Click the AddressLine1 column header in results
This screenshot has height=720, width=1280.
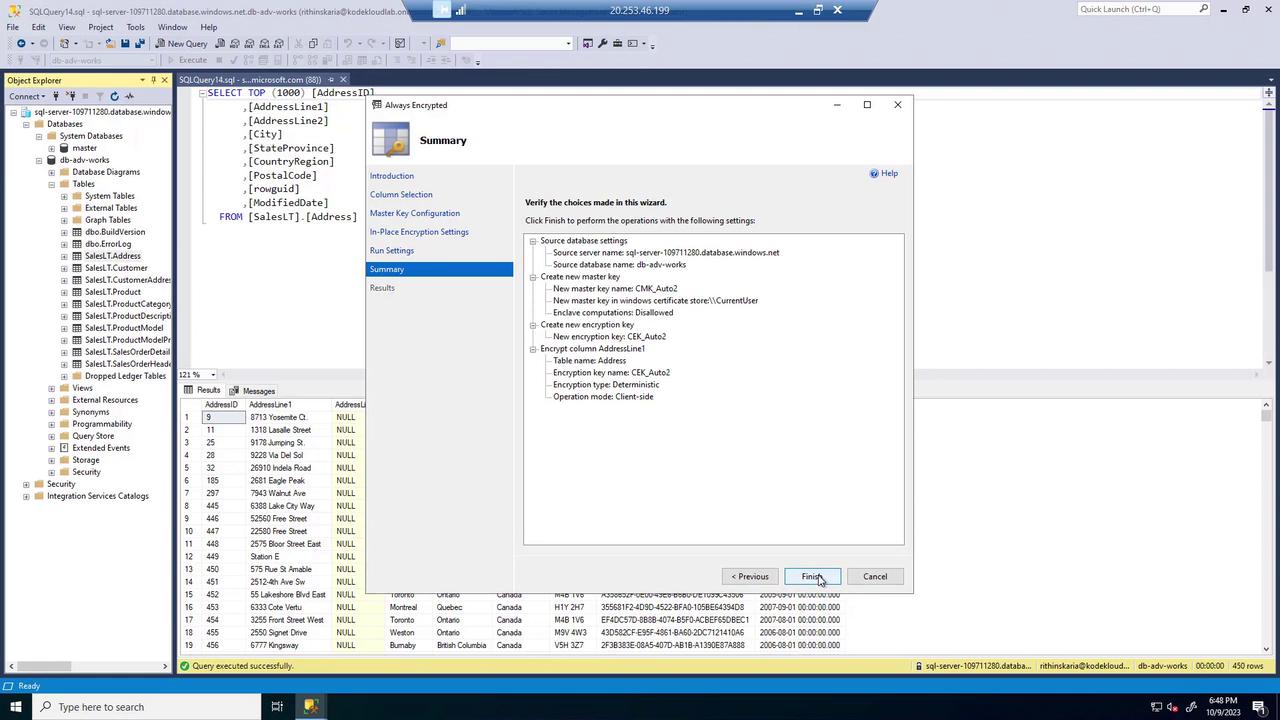pos(290,404)
